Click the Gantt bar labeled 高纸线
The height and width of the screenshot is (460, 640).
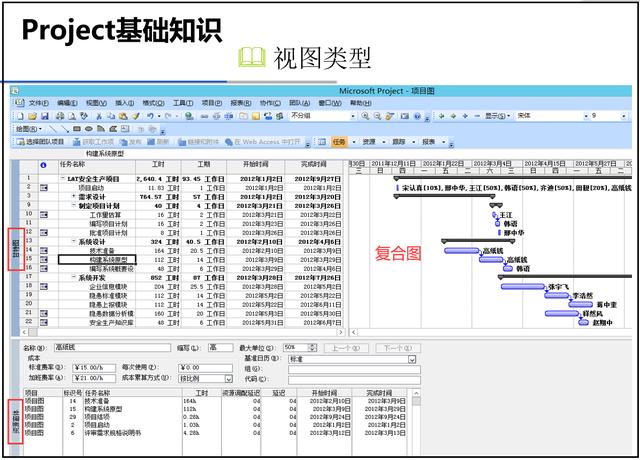[x=460, y=250]
